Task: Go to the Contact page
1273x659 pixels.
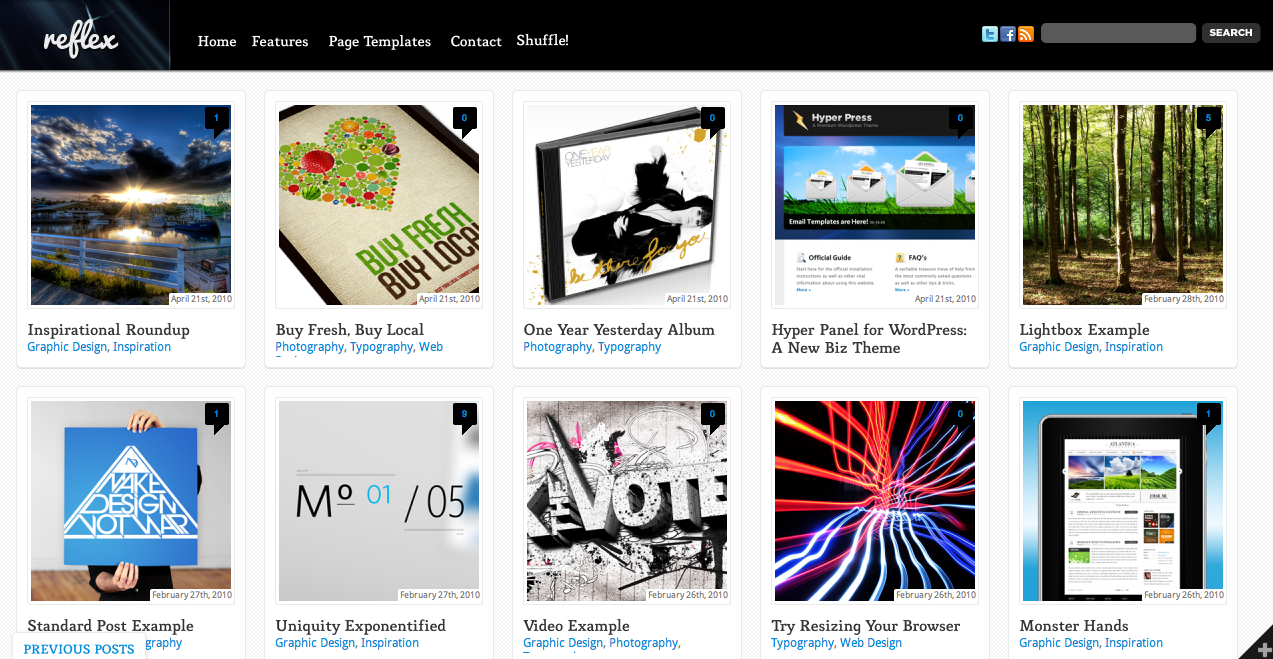Action: click(x=476, y=41)
